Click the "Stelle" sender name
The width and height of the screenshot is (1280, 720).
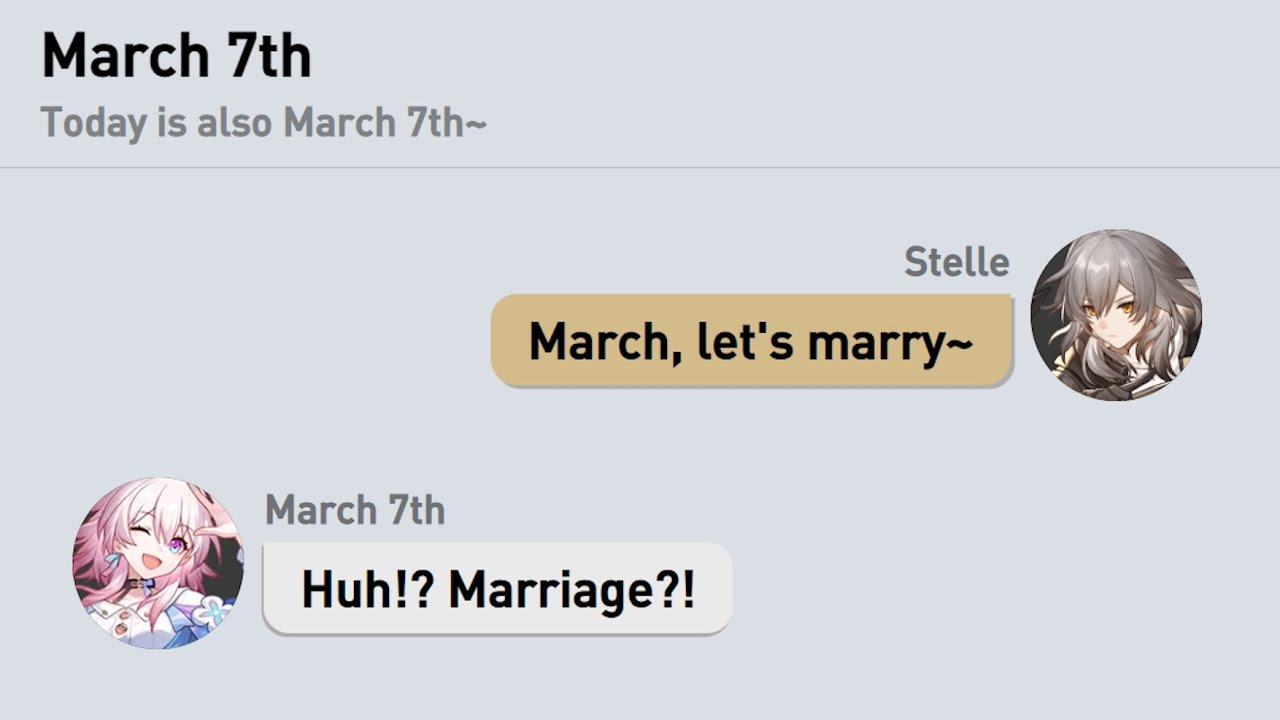pyautogui.click(x=956, y=262)
